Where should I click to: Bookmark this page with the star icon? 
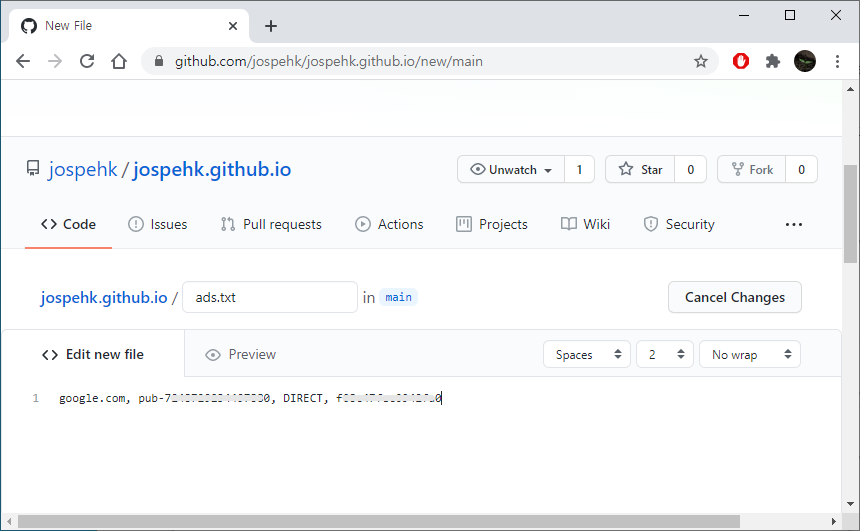click(700, 61)
